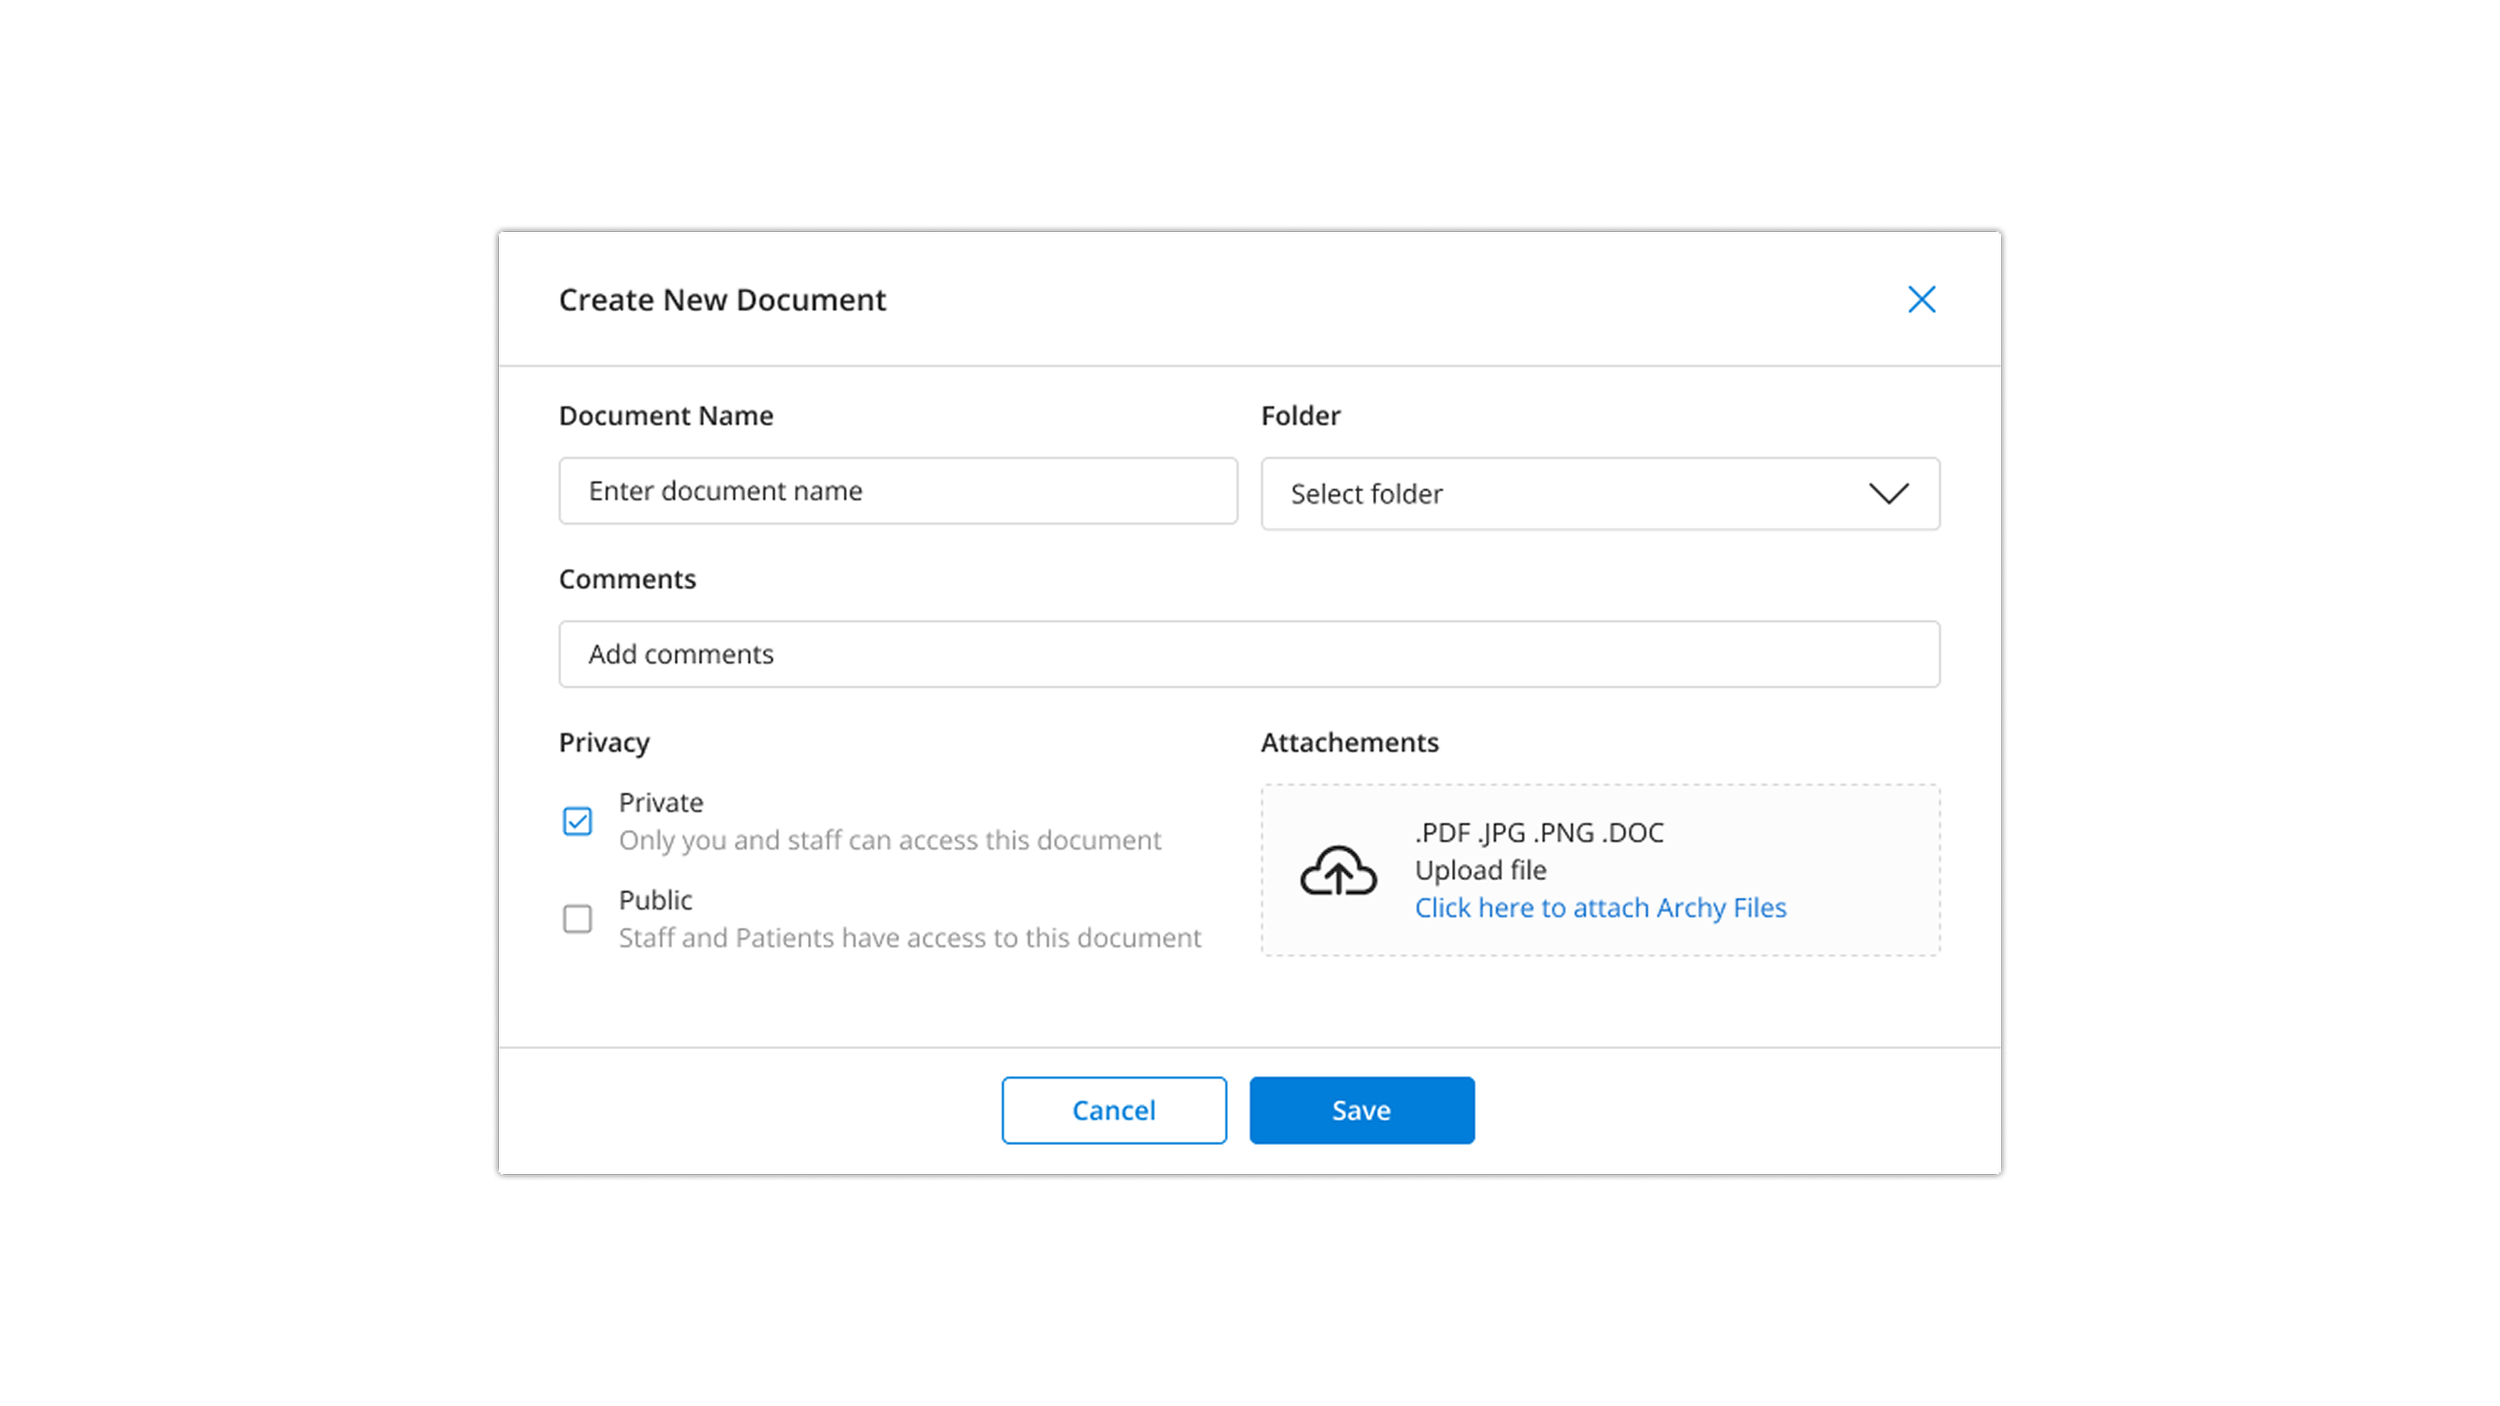Click into the Add comments field
Screen dimensions: 2500x1406
pyautogui.click(x=1248, y=654)
